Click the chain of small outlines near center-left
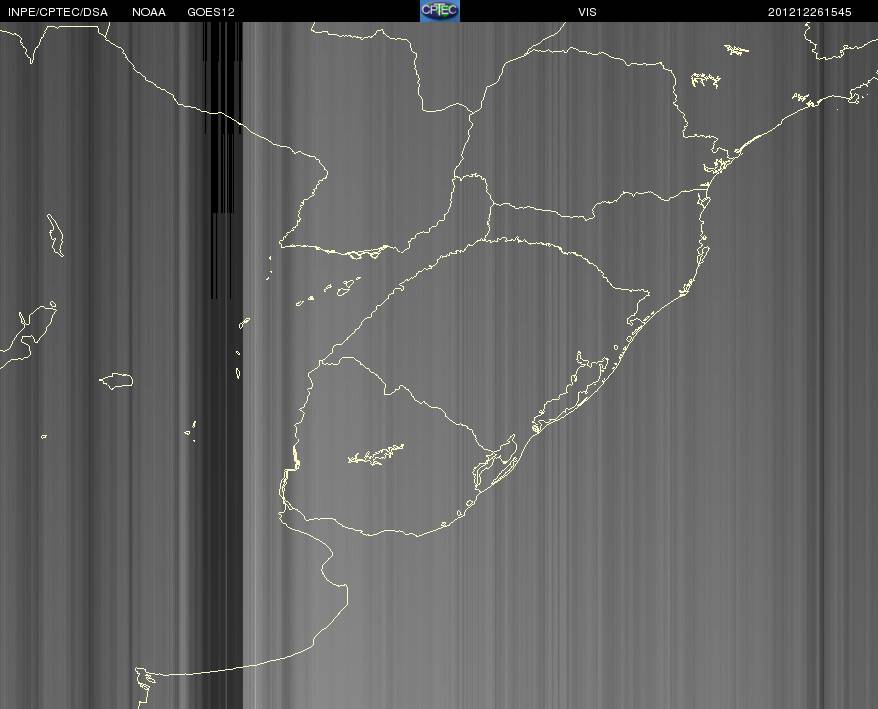878x709 pixels. pyautogui.click(x=329, y=291)
